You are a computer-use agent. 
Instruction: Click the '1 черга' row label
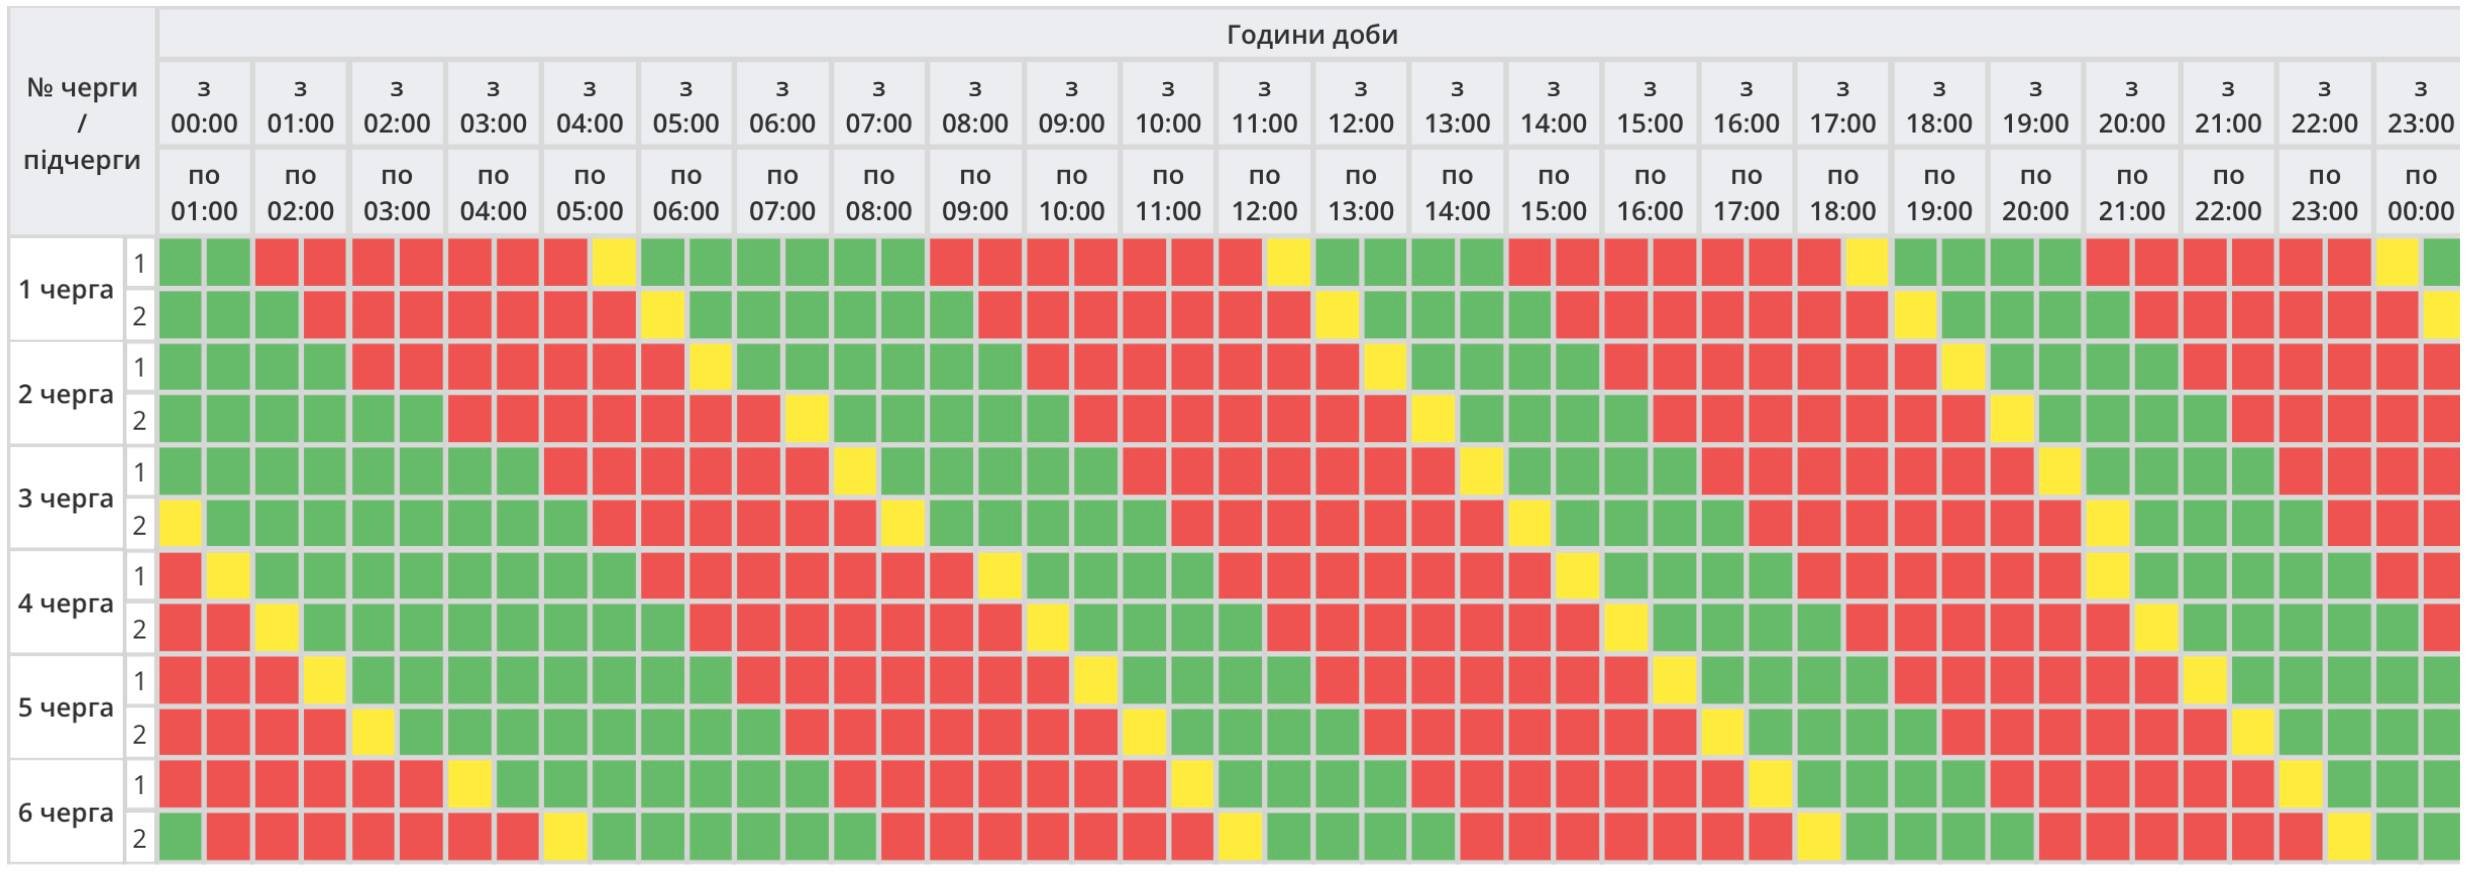click(x=66, y=290)
